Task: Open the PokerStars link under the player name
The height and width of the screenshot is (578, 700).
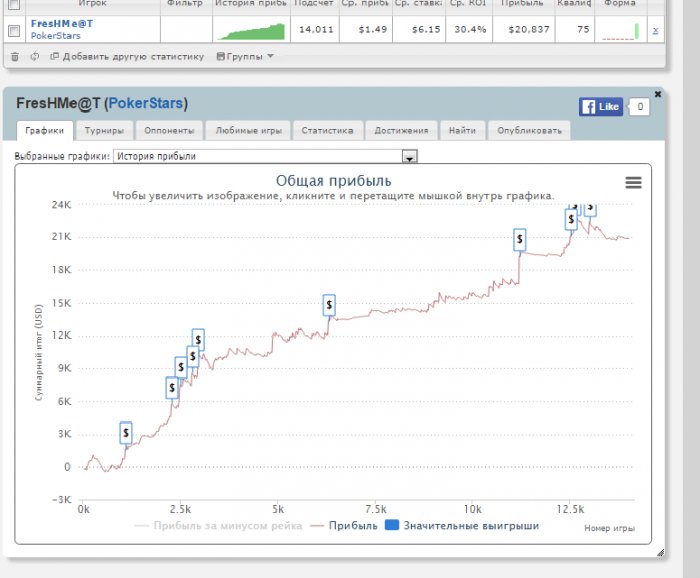Action: point(55,36)
